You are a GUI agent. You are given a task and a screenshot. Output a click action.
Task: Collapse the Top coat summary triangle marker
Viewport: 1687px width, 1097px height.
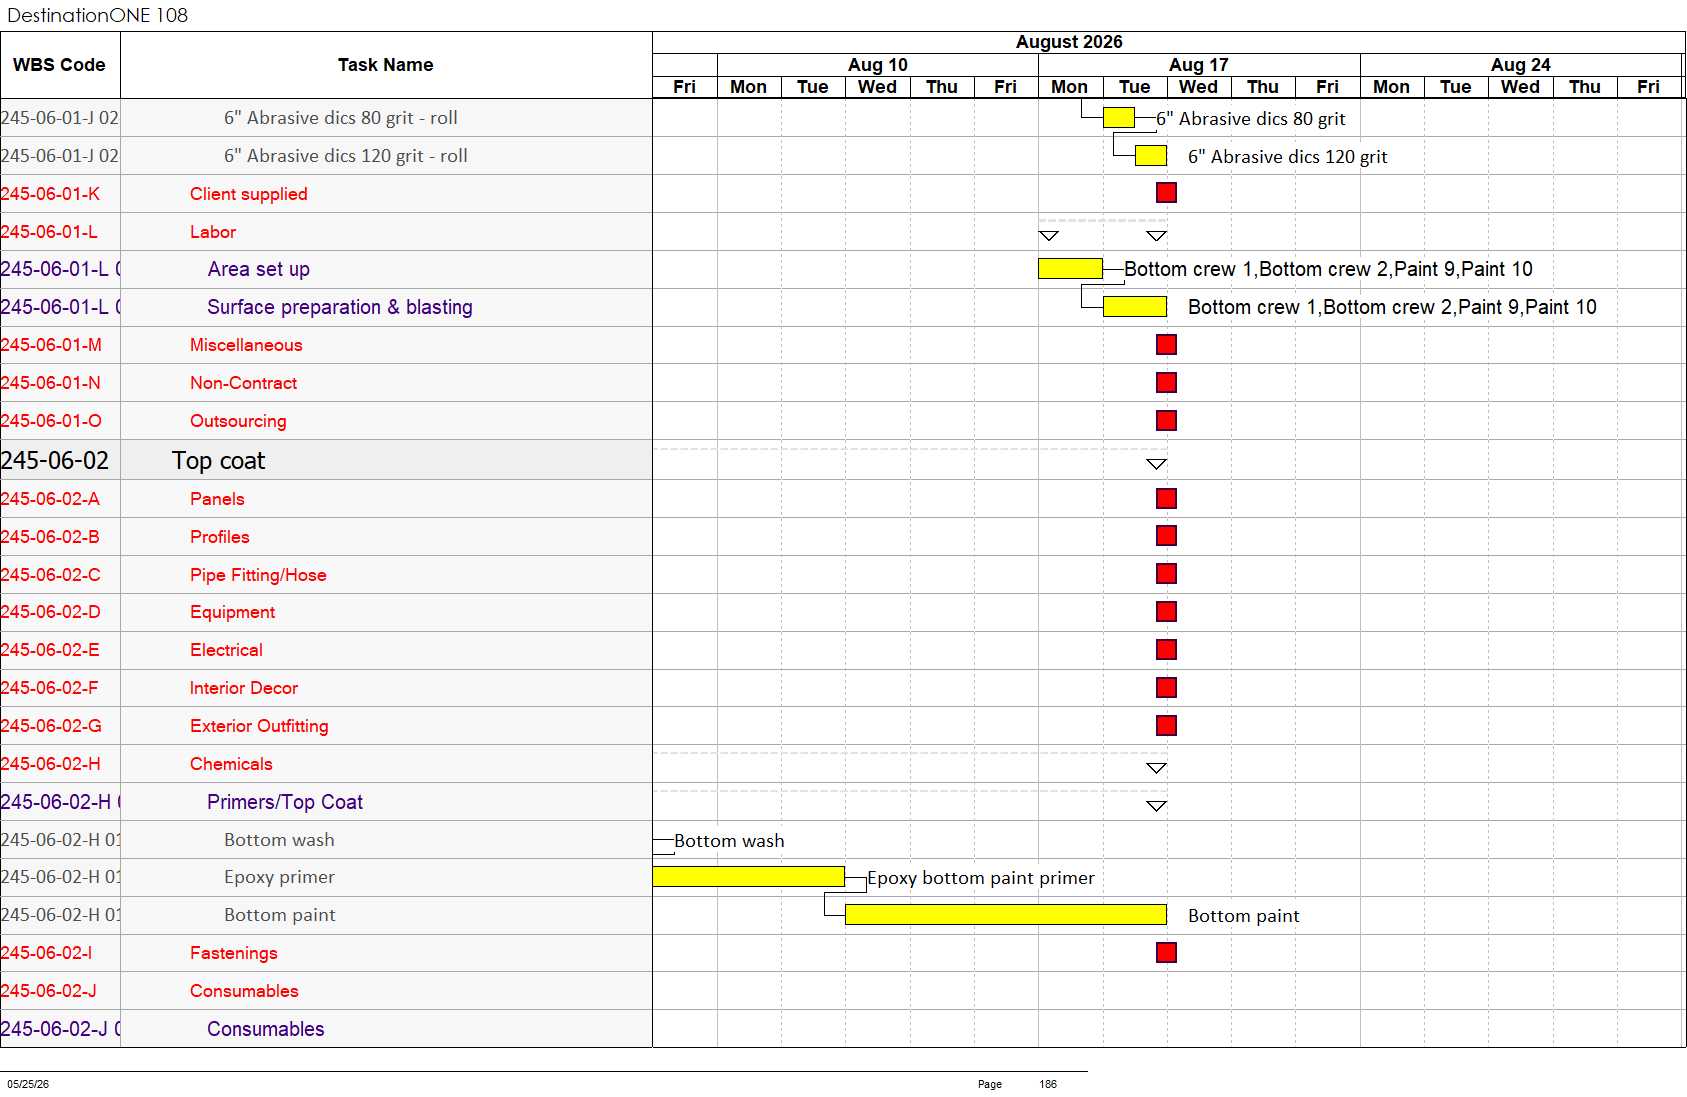tap(1156, 464)
